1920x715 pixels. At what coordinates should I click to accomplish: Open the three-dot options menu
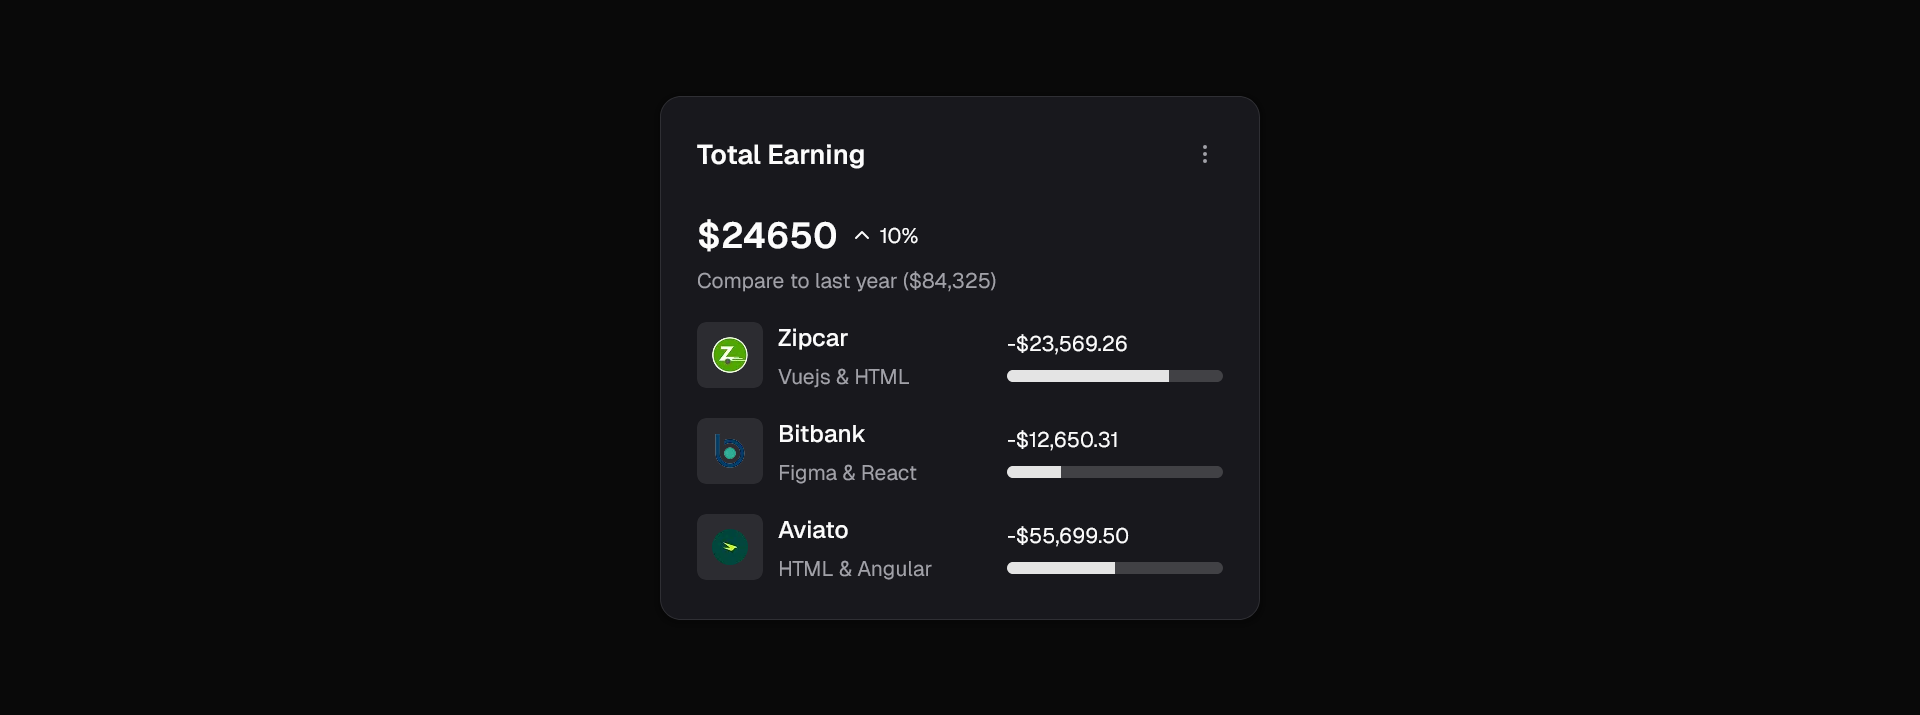pos(1205,154)
